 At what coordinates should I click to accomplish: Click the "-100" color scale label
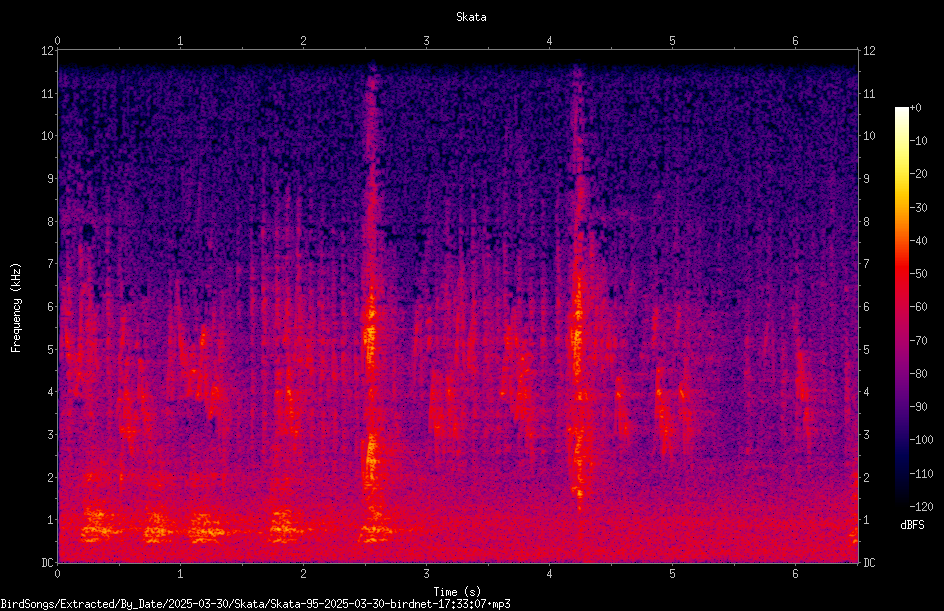click(921, 439)
